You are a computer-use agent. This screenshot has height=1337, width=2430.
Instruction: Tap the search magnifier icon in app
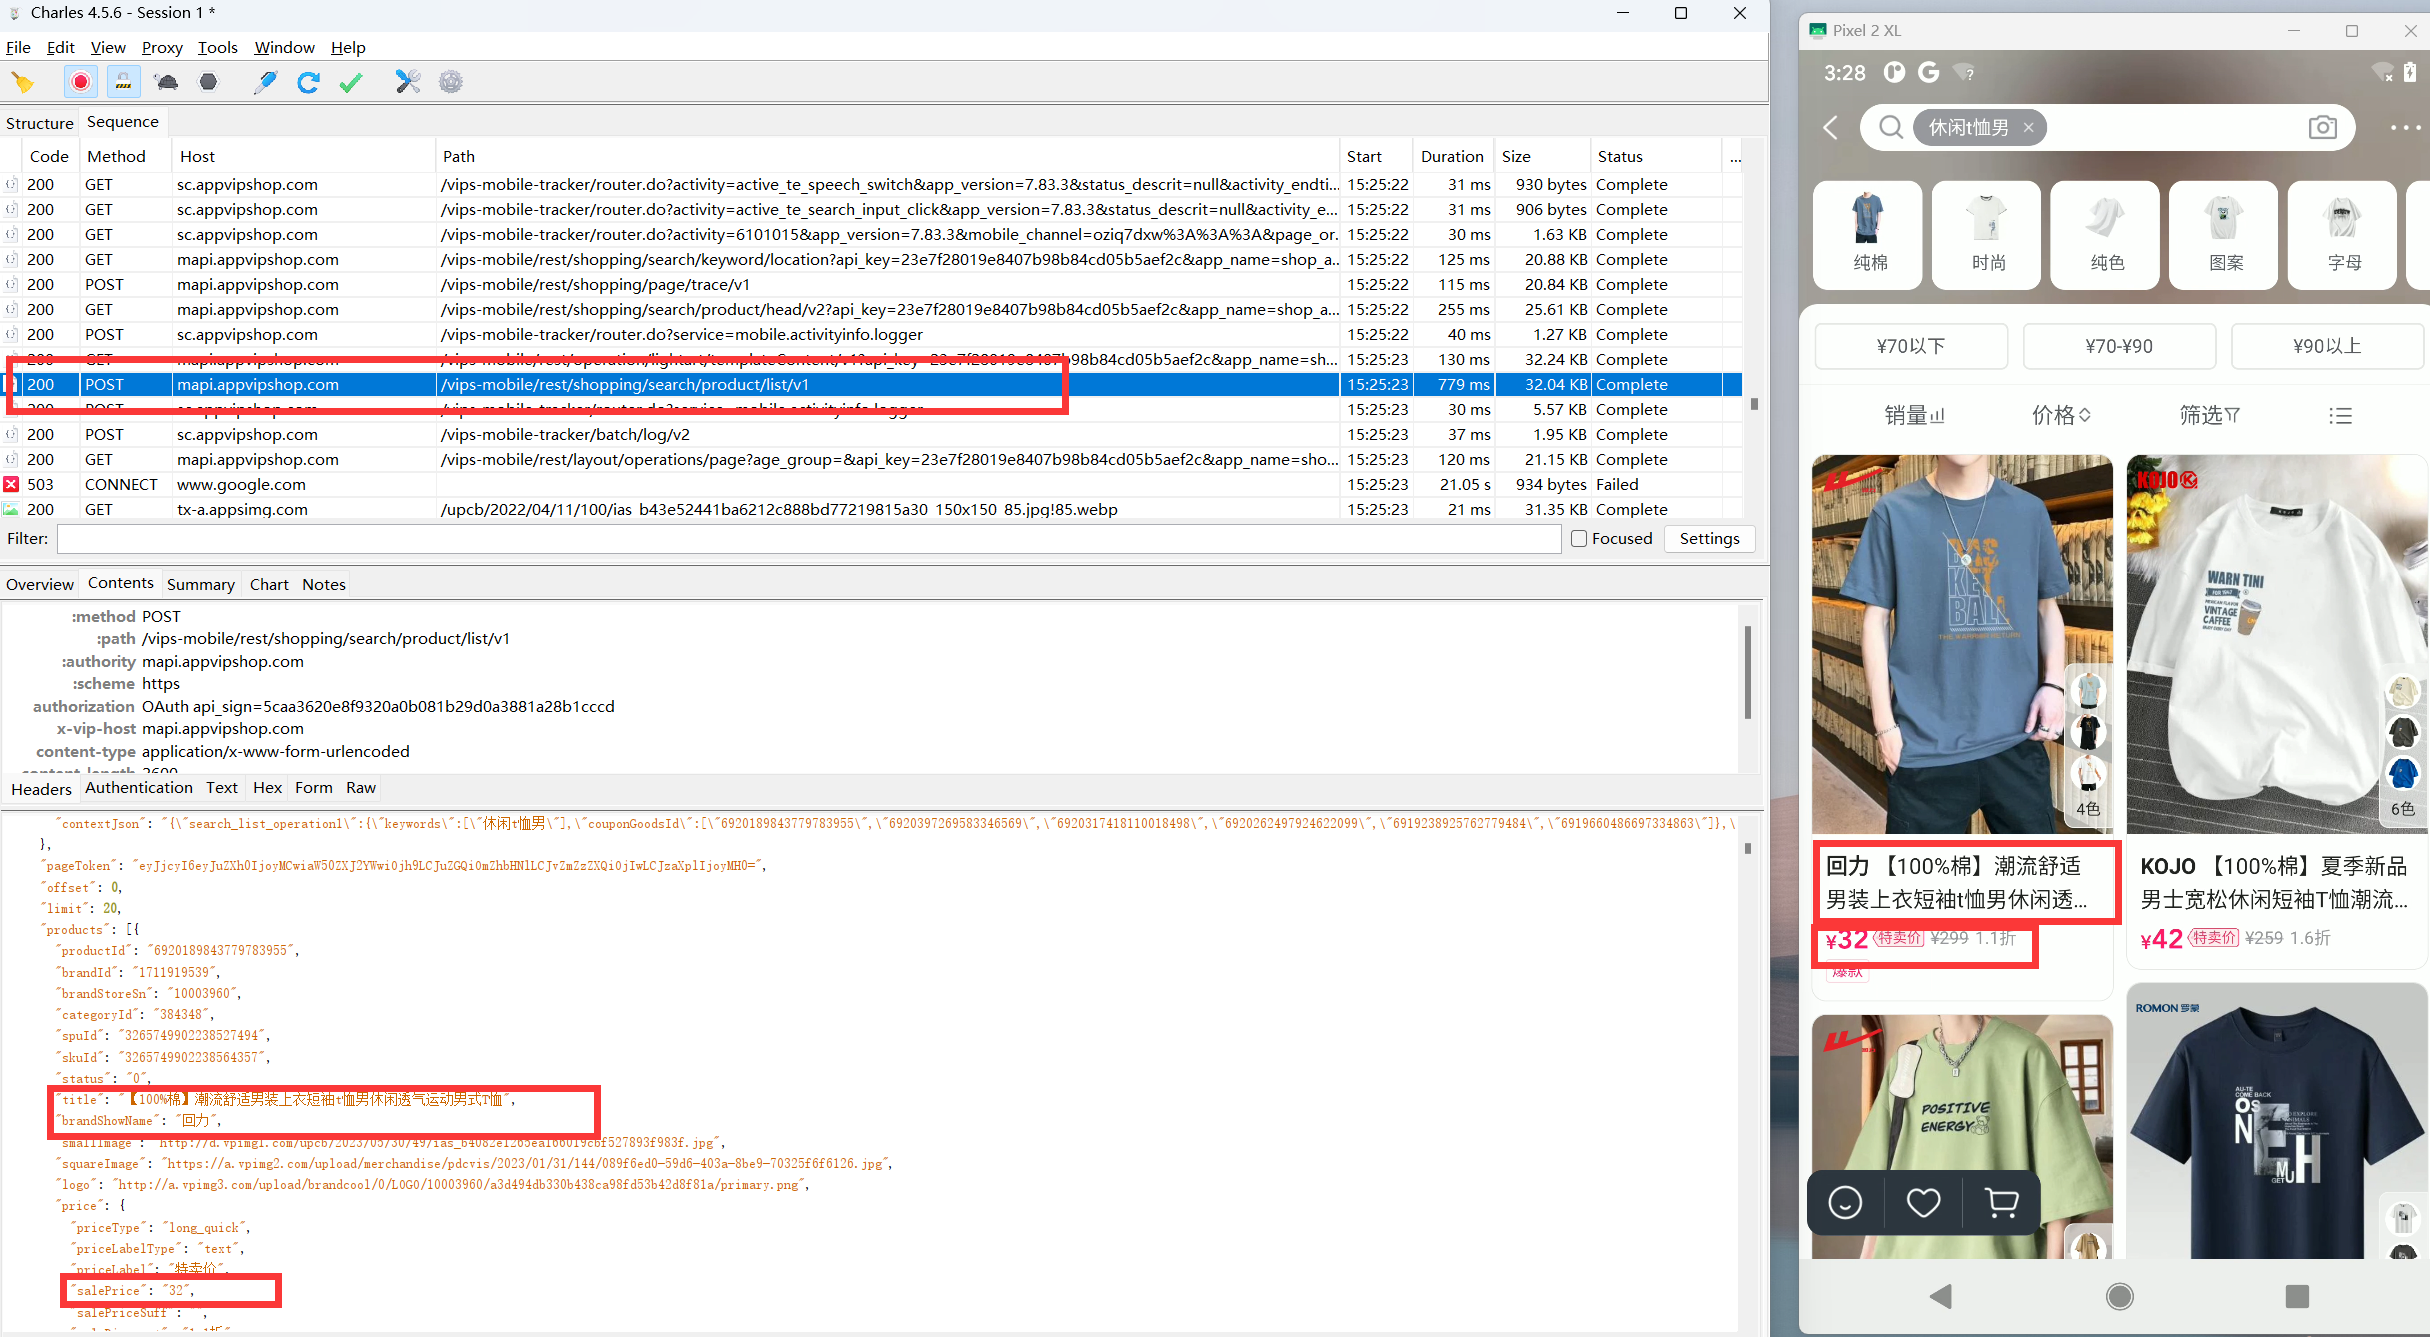click(1890, 128)
